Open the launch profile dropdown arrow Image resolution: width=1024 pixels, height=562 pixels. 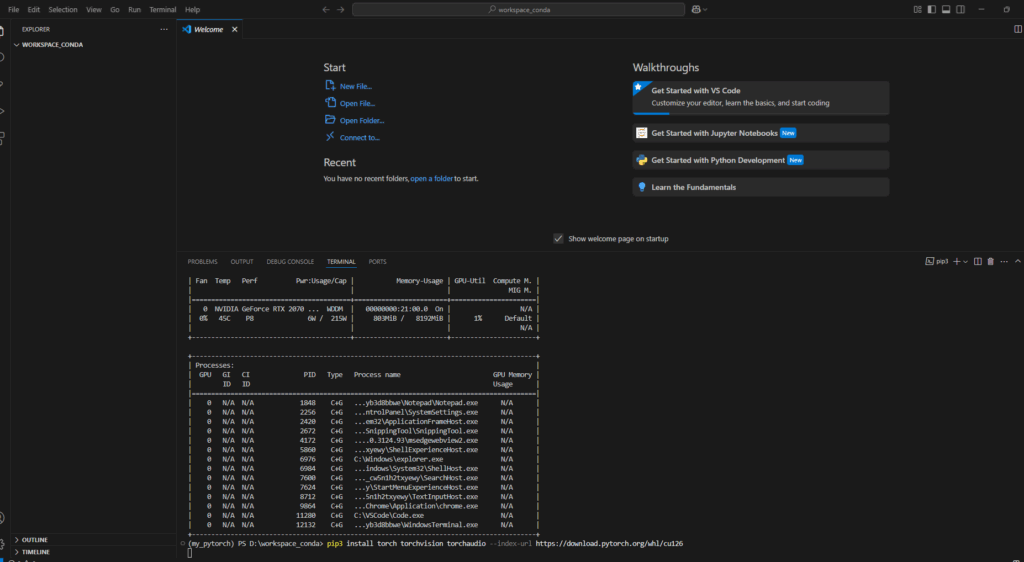click(965, 262)
